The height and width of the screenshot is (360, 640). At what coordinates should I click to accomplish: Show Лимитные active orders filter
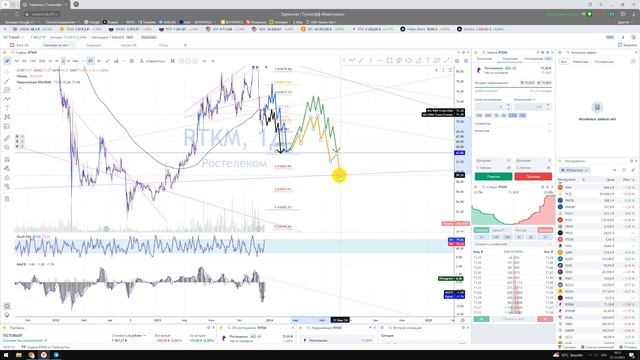580,62
